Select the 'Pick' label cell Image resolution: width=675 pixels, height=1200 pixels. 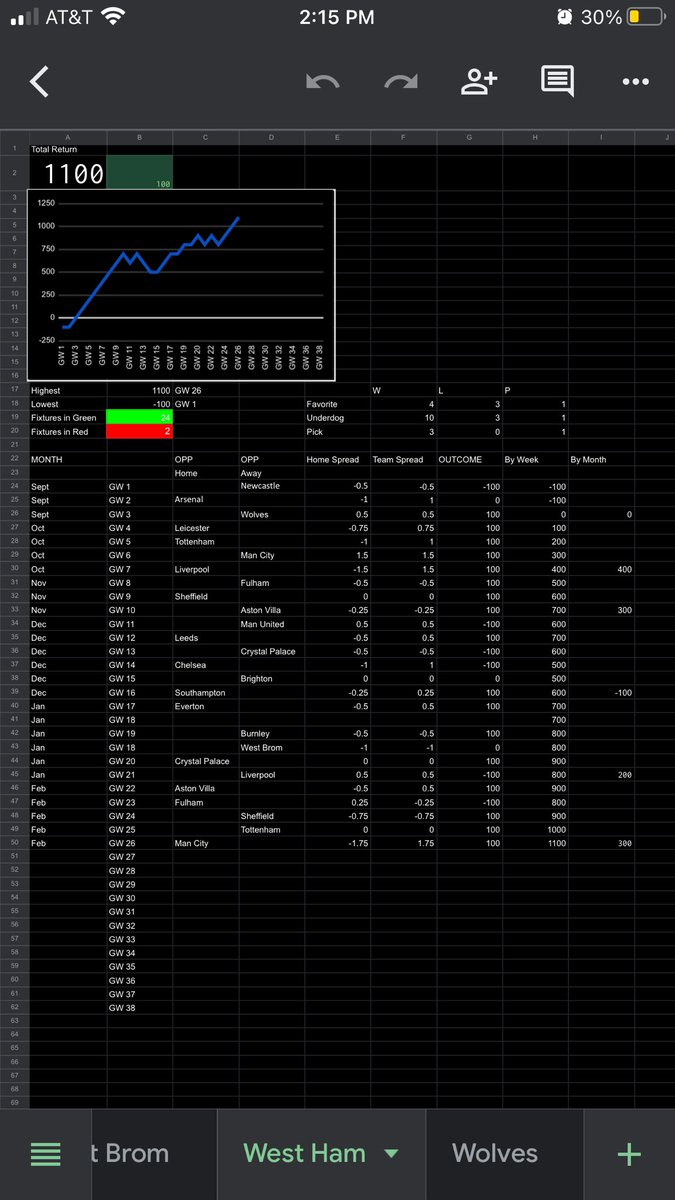pyautogui.click(x=337, y=431)
